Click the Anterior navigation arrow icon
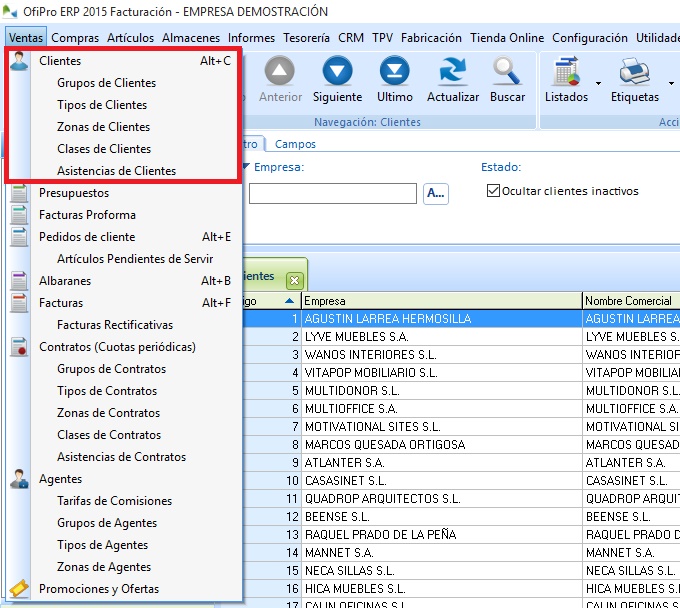The width and height of the screenshot is (680, 608). 280,72
